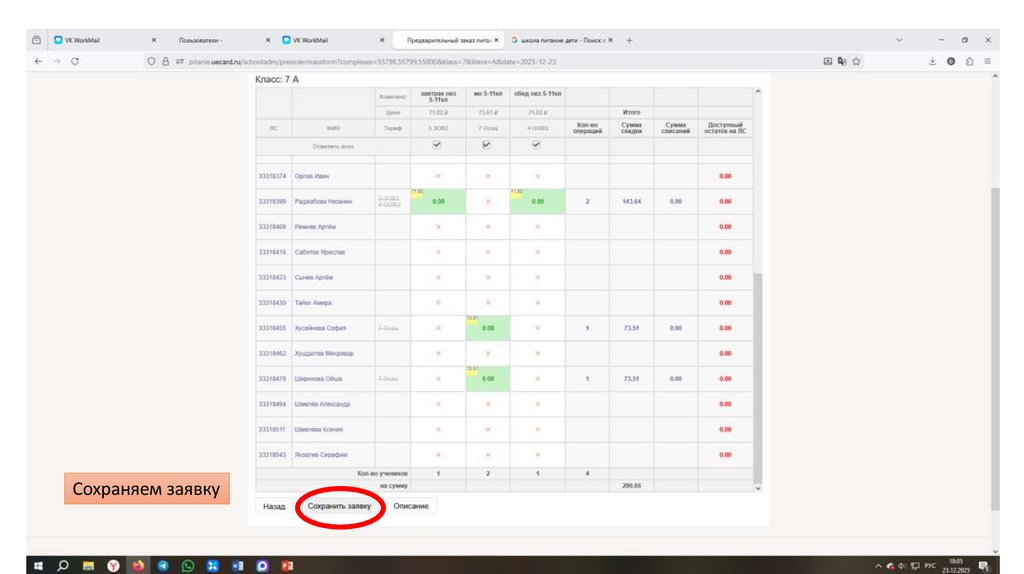Open the browser downloads panel
The image size is (1024, 574).
tap(933, 61)
